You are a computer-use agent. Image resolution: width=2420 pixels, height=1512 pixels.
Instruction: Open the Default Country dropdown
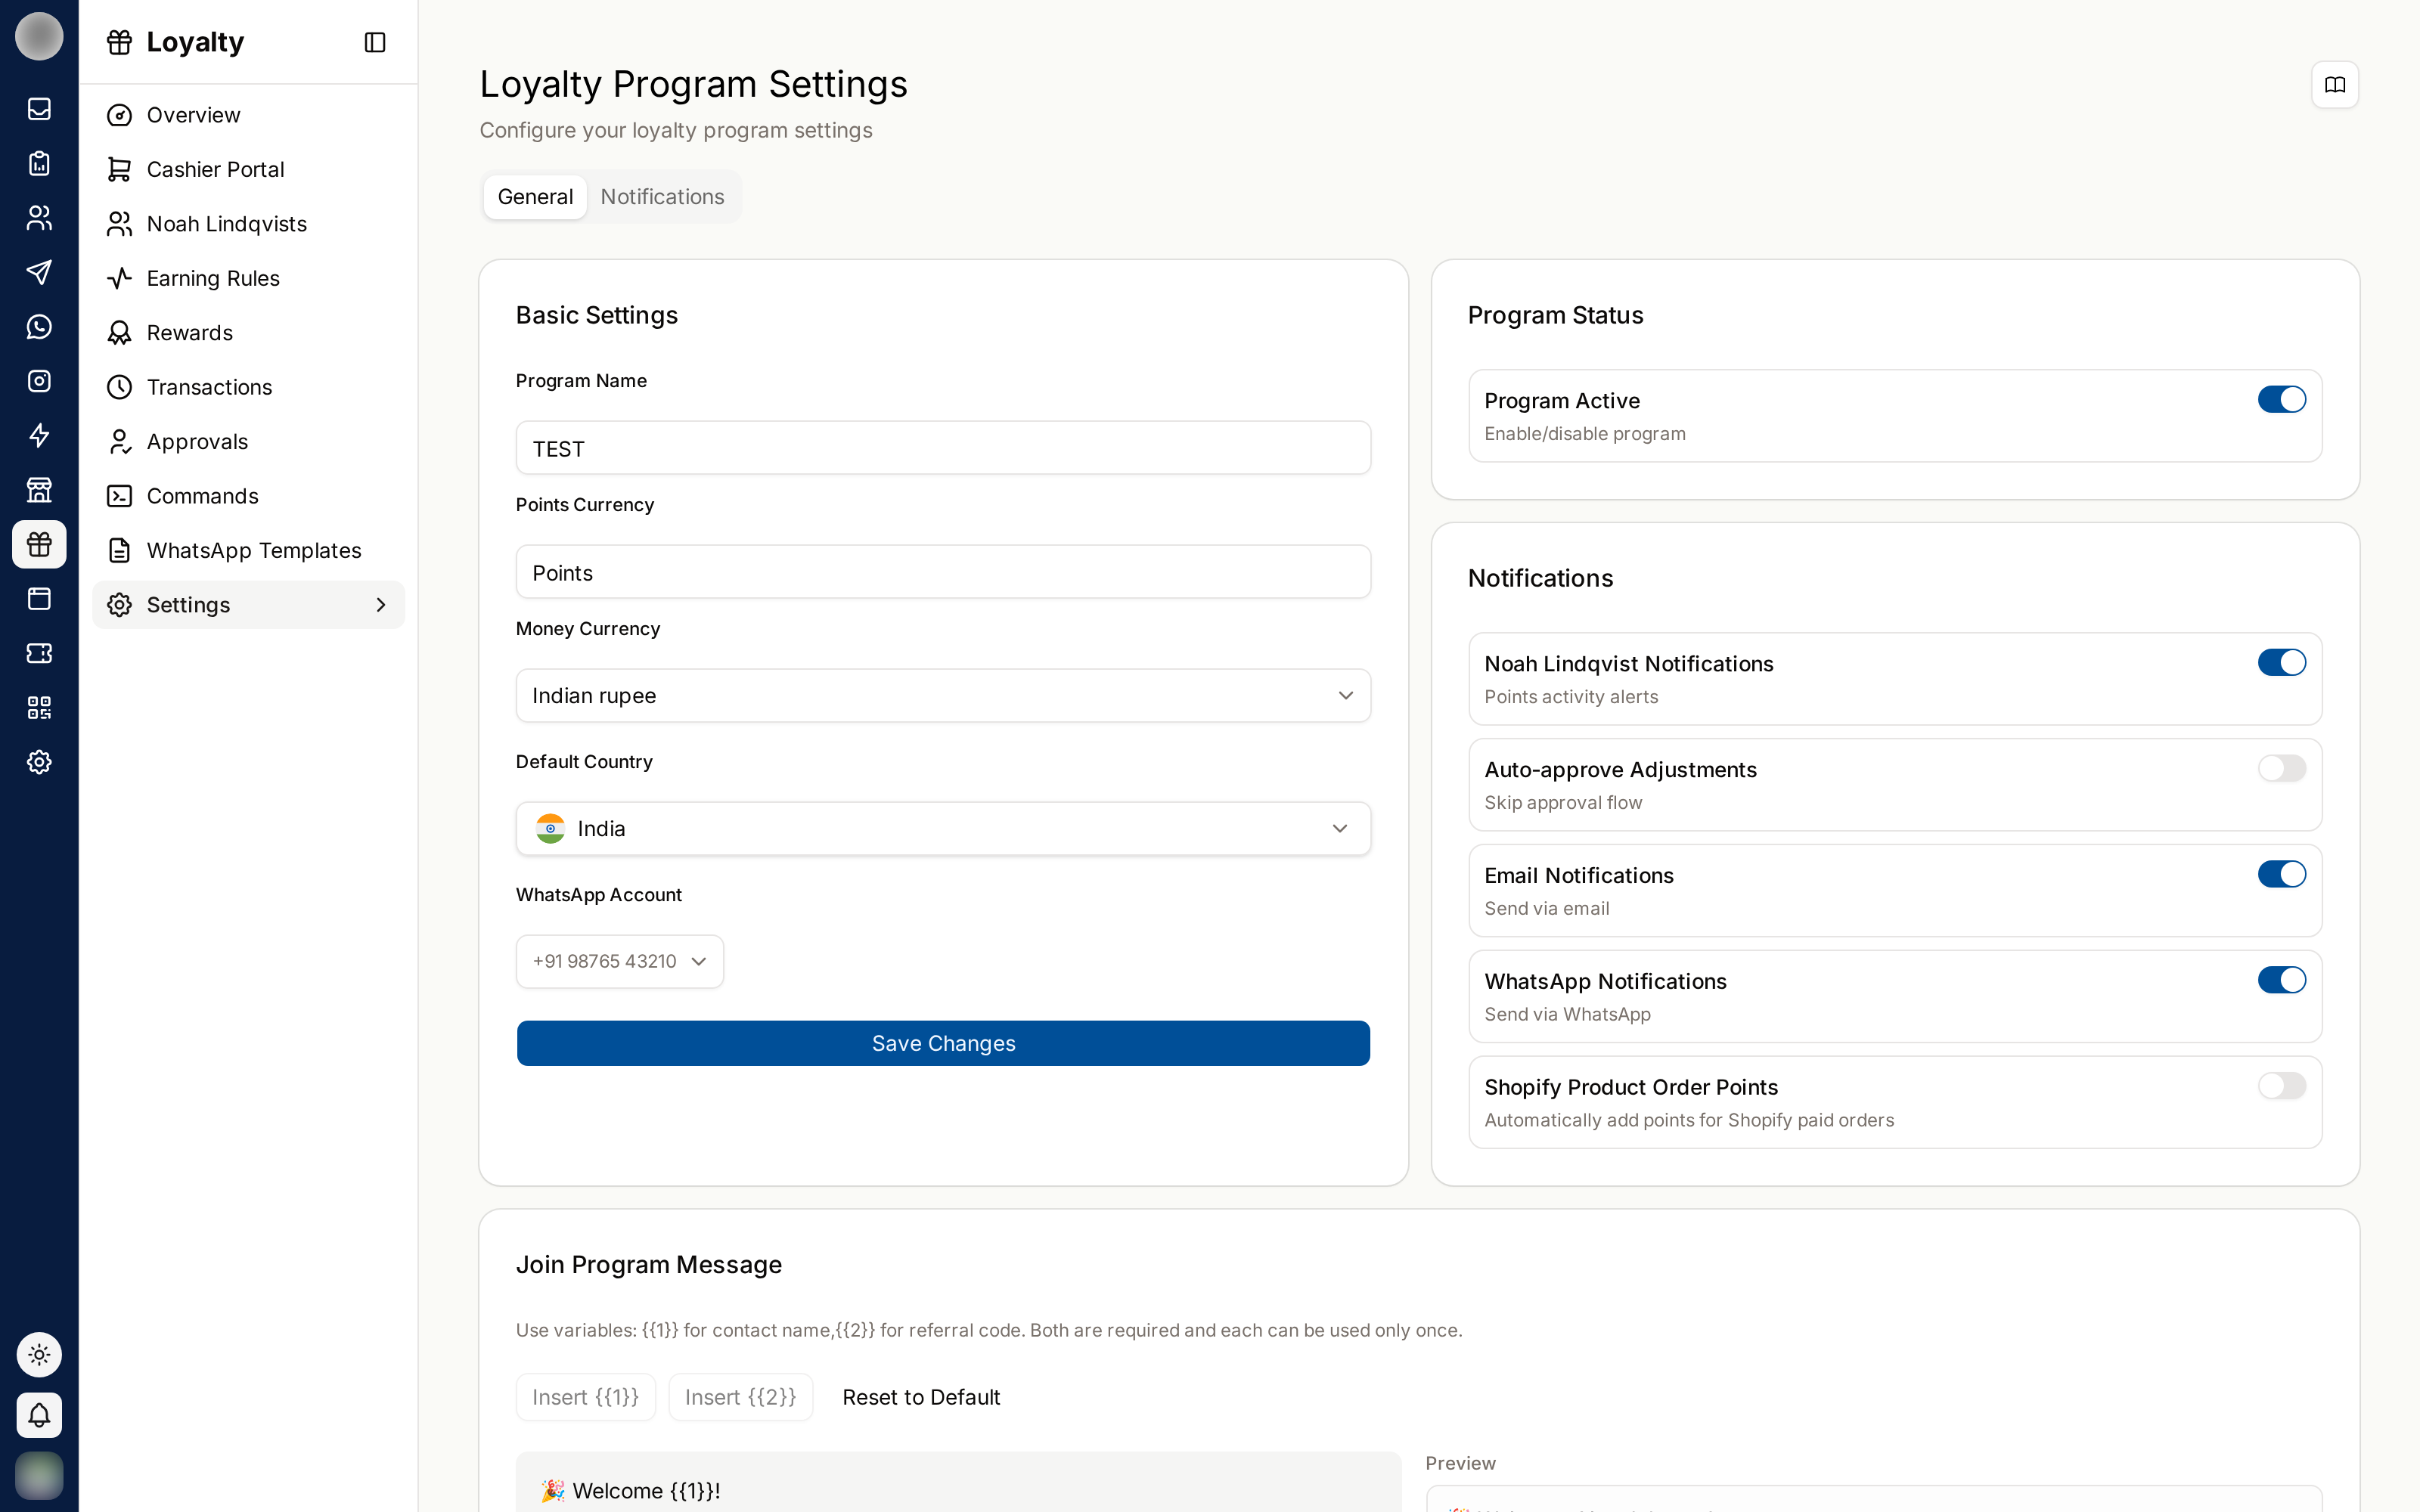coord(943,829)
